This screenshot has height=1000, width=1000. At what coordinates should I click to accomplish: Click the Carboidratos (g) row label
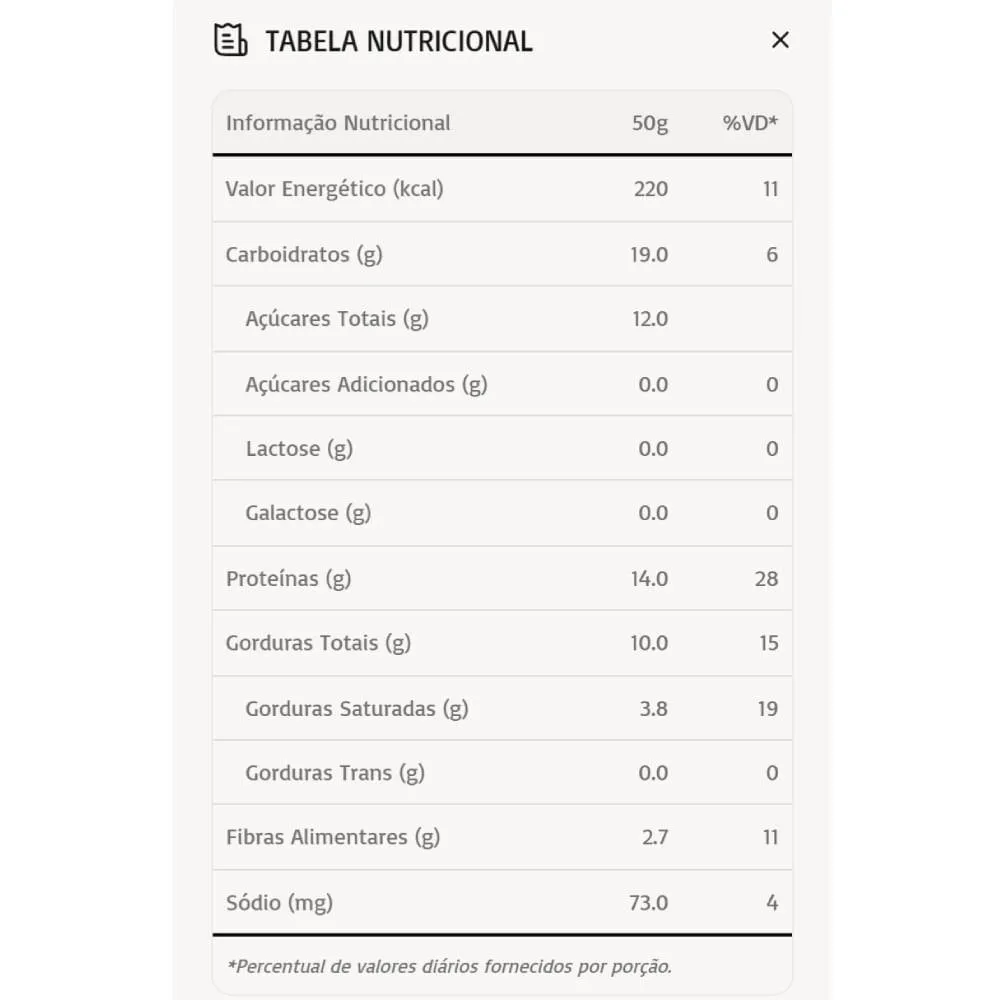coord(304,254)
